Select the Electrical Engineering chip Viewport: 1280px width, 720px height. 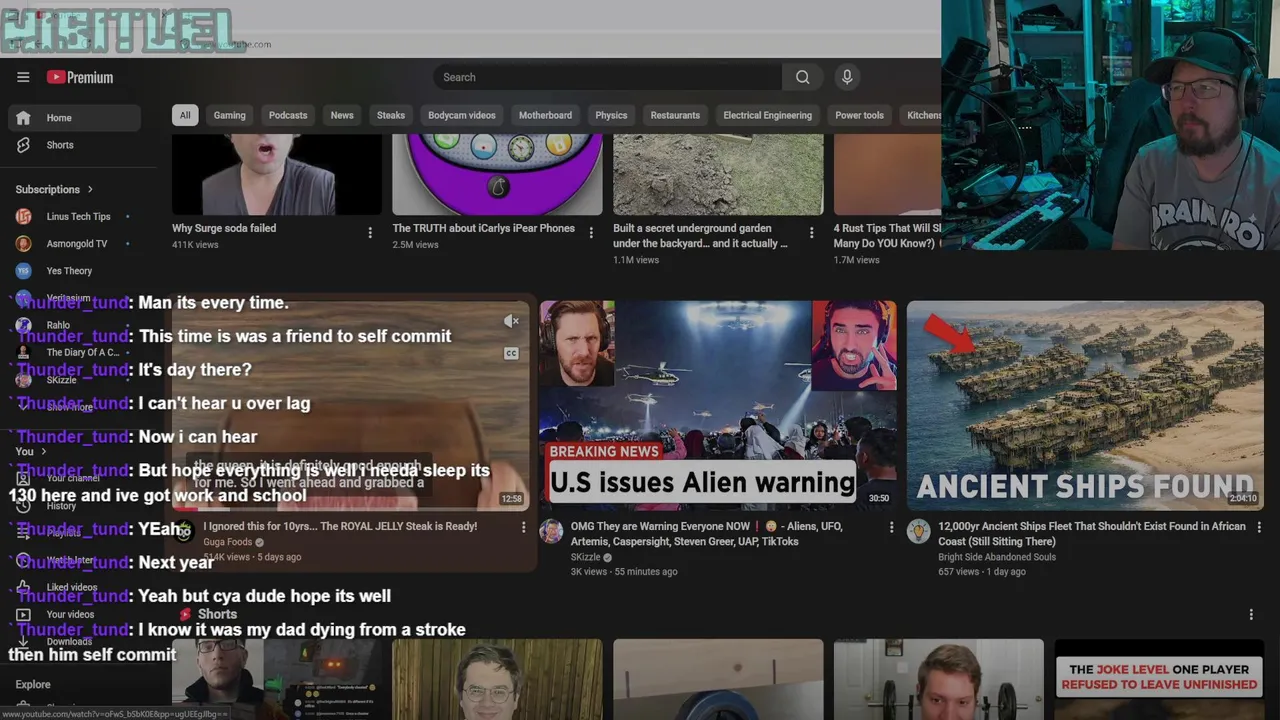(768, 115)
